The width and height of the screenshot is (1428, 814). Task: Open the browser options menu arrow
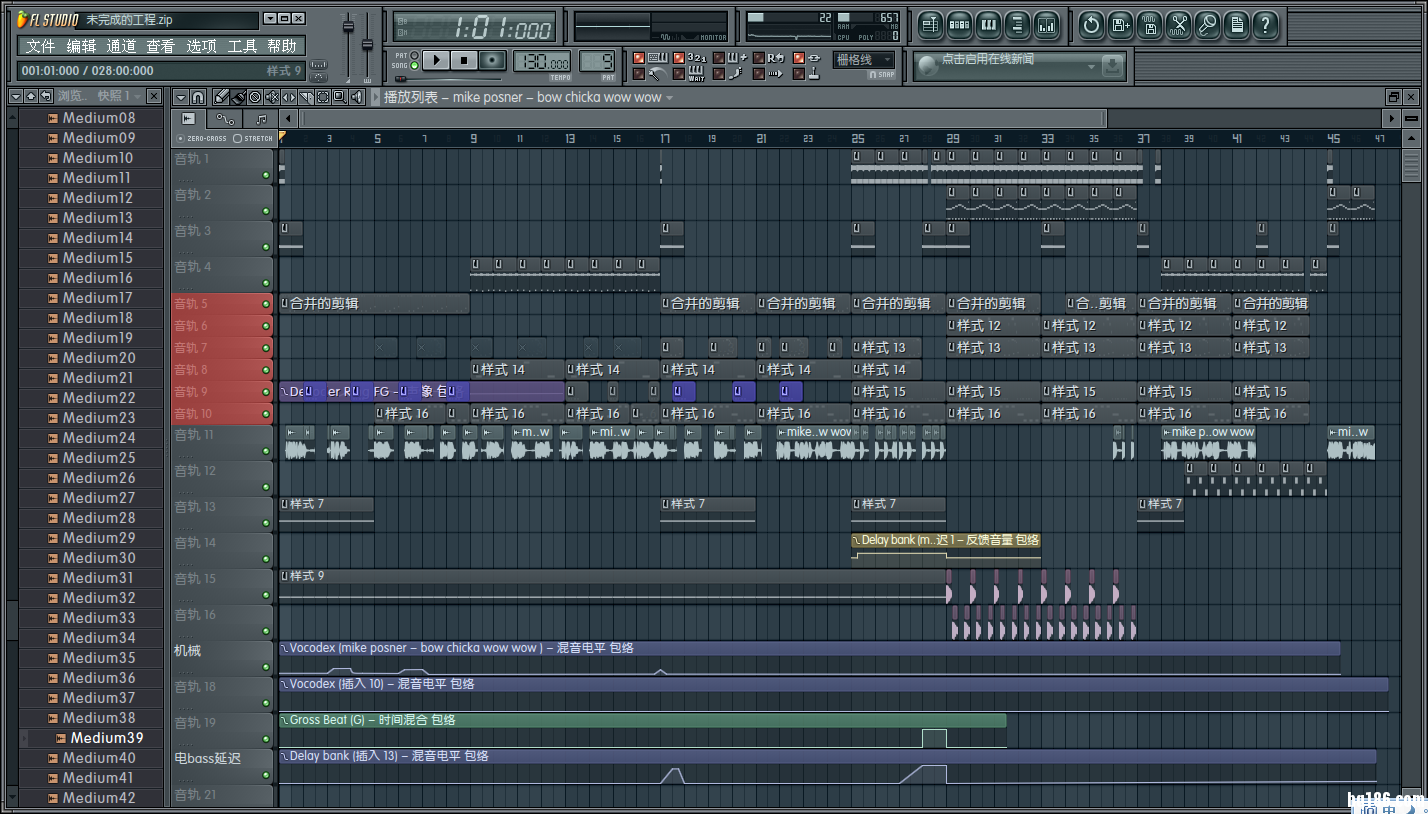(15, 96)
